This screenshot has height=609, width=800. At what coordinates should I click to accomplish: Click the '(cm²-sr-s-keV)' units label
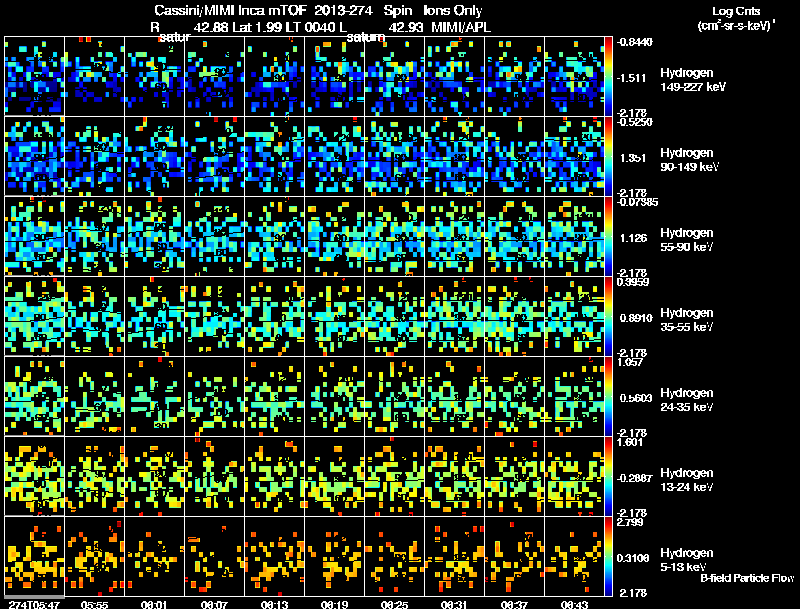pyautogui.click(x=736, y=25)
